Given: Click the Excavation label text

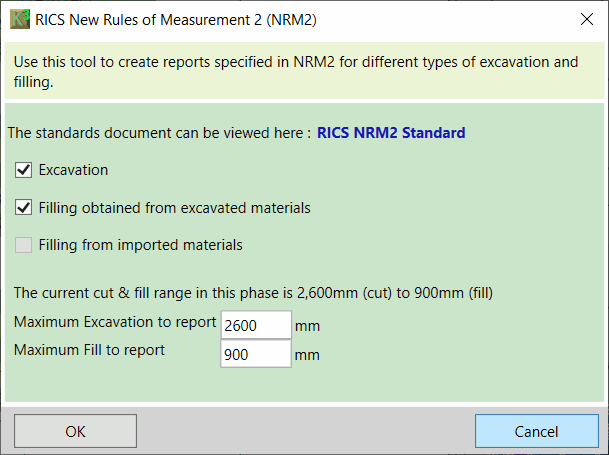Looking at the screenshot, I should click(73, 170).
